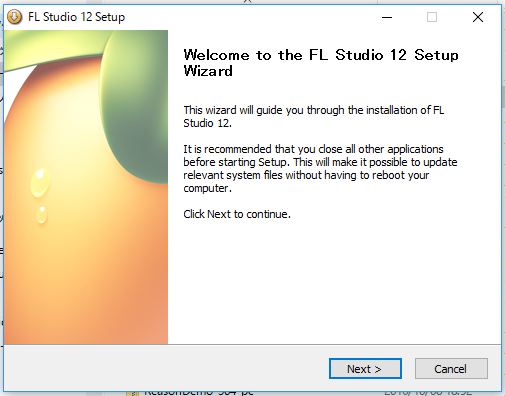Screen dimensions: 505x396
Task: Click the "This wizard will guide you" paragraph
Action: coord(314,116)
